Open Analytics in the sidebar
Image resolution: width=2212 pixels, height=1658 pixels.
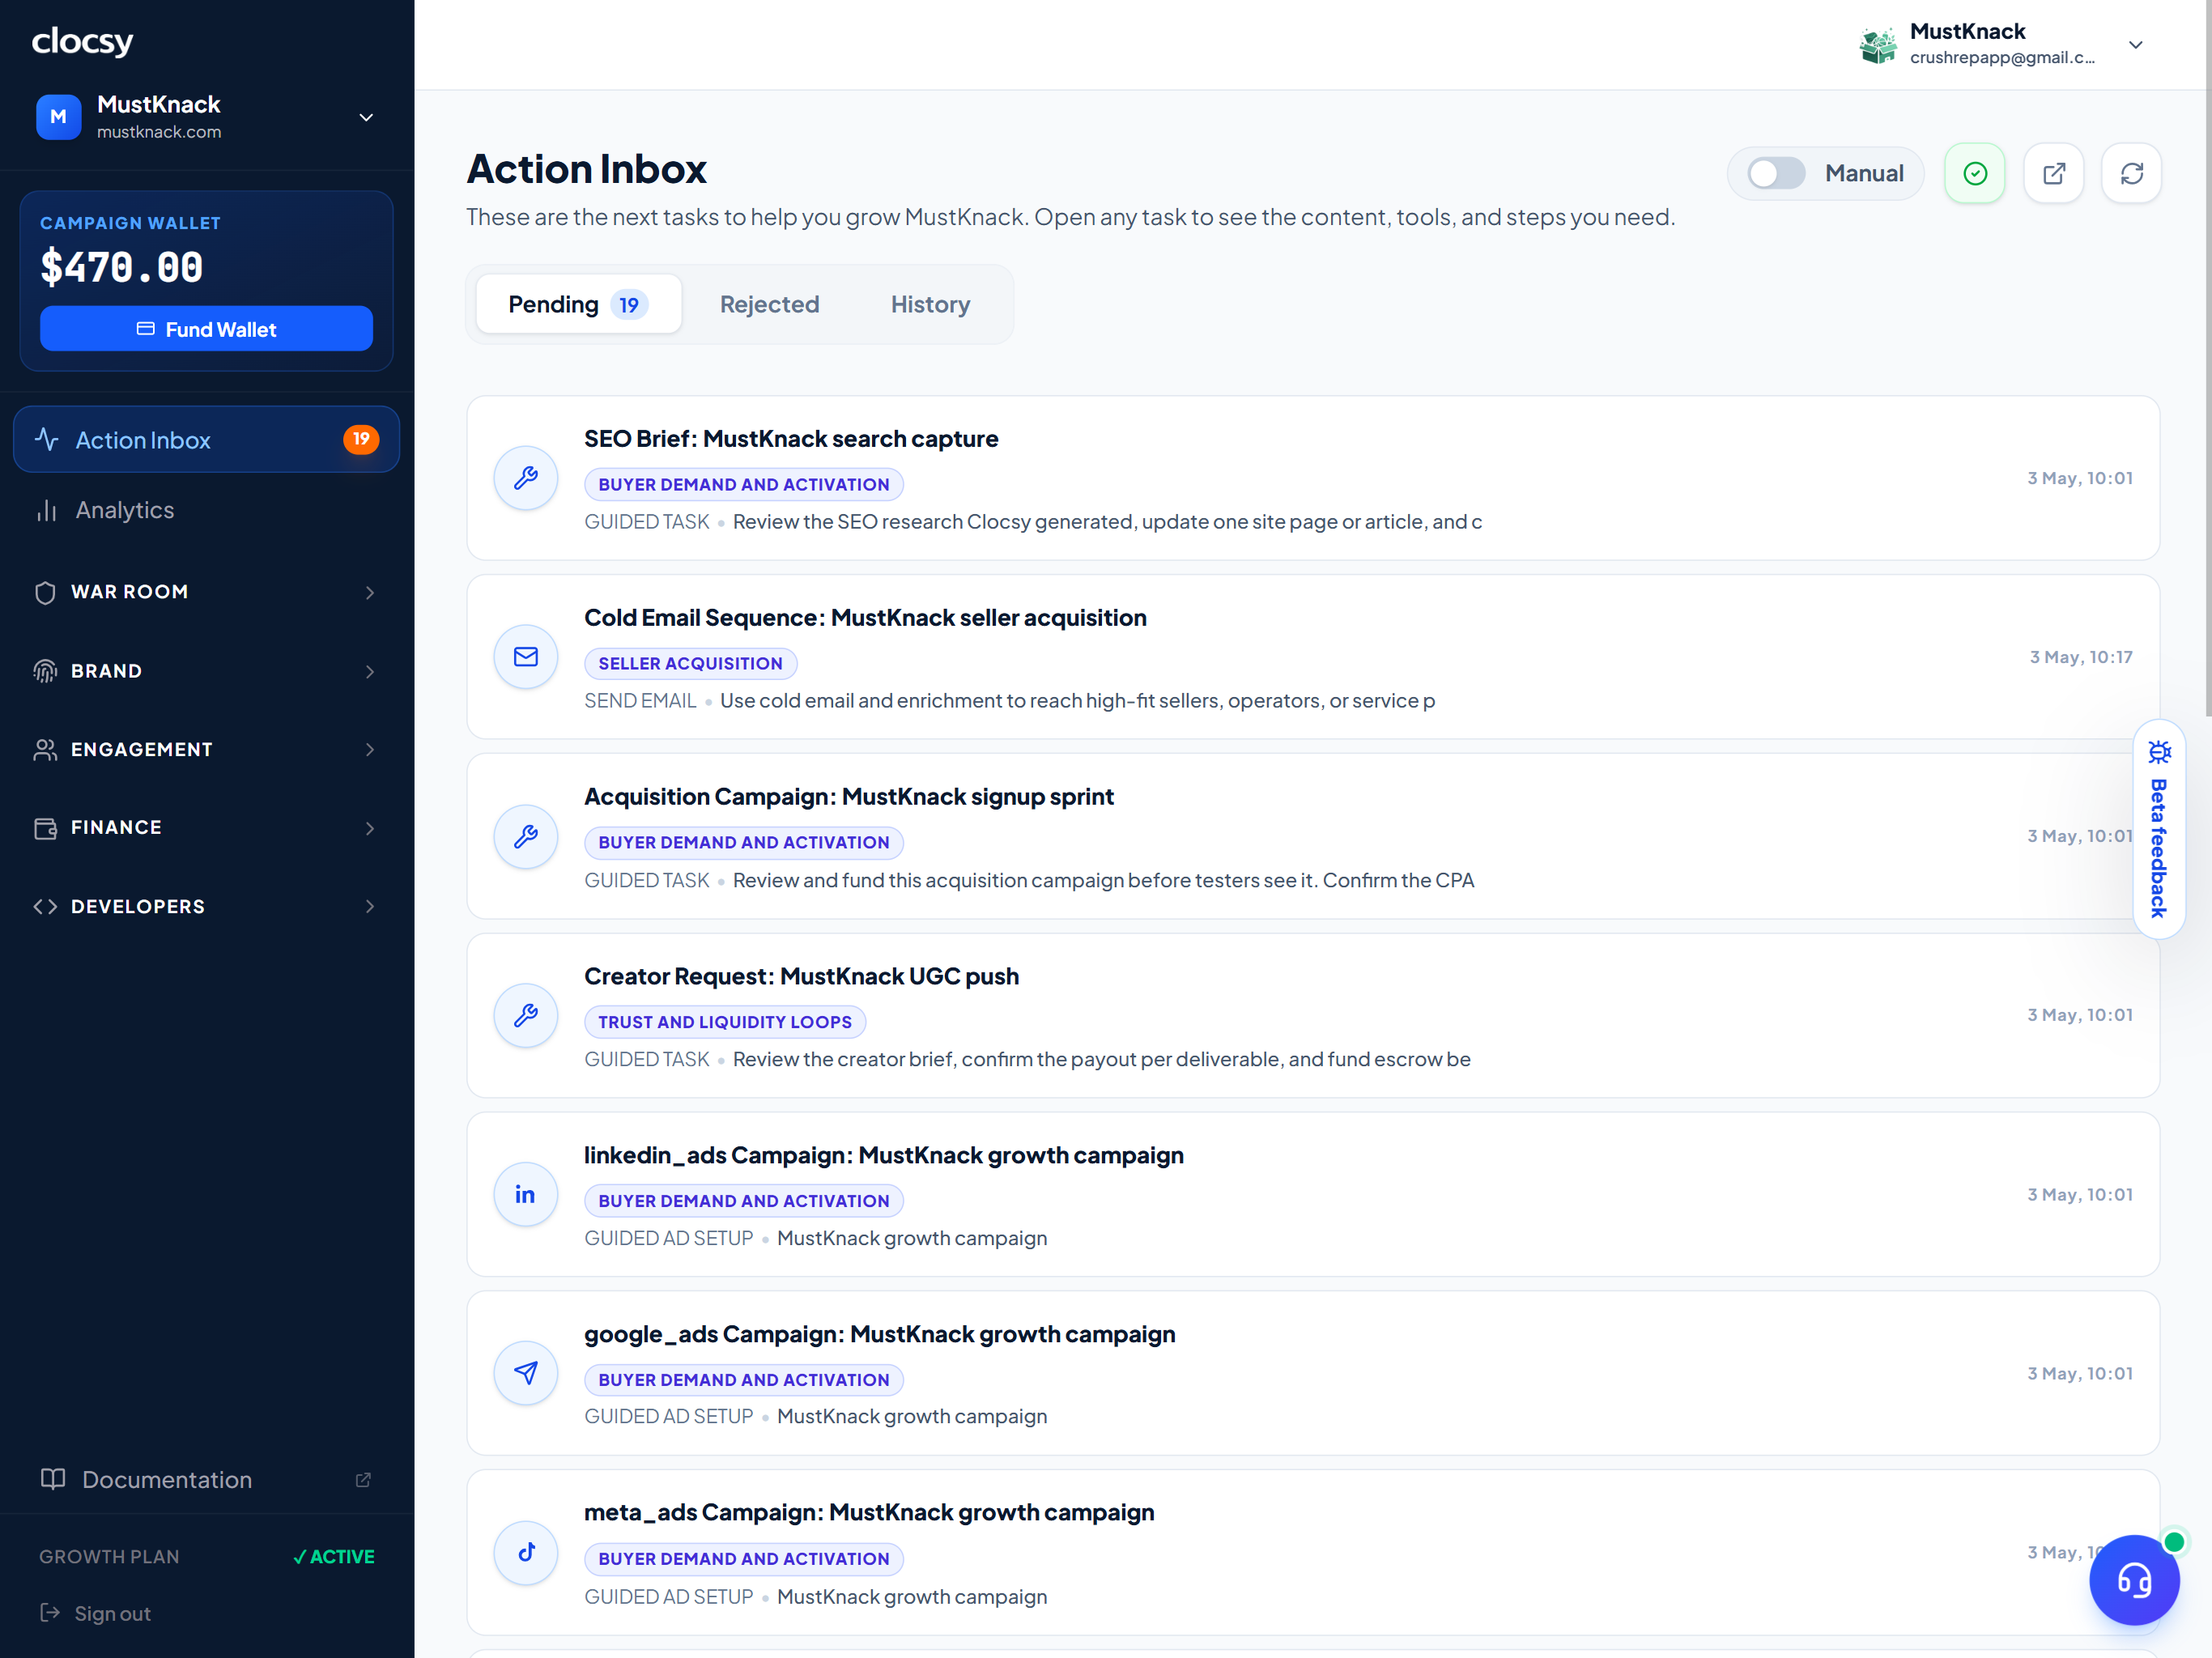[206, 511]
